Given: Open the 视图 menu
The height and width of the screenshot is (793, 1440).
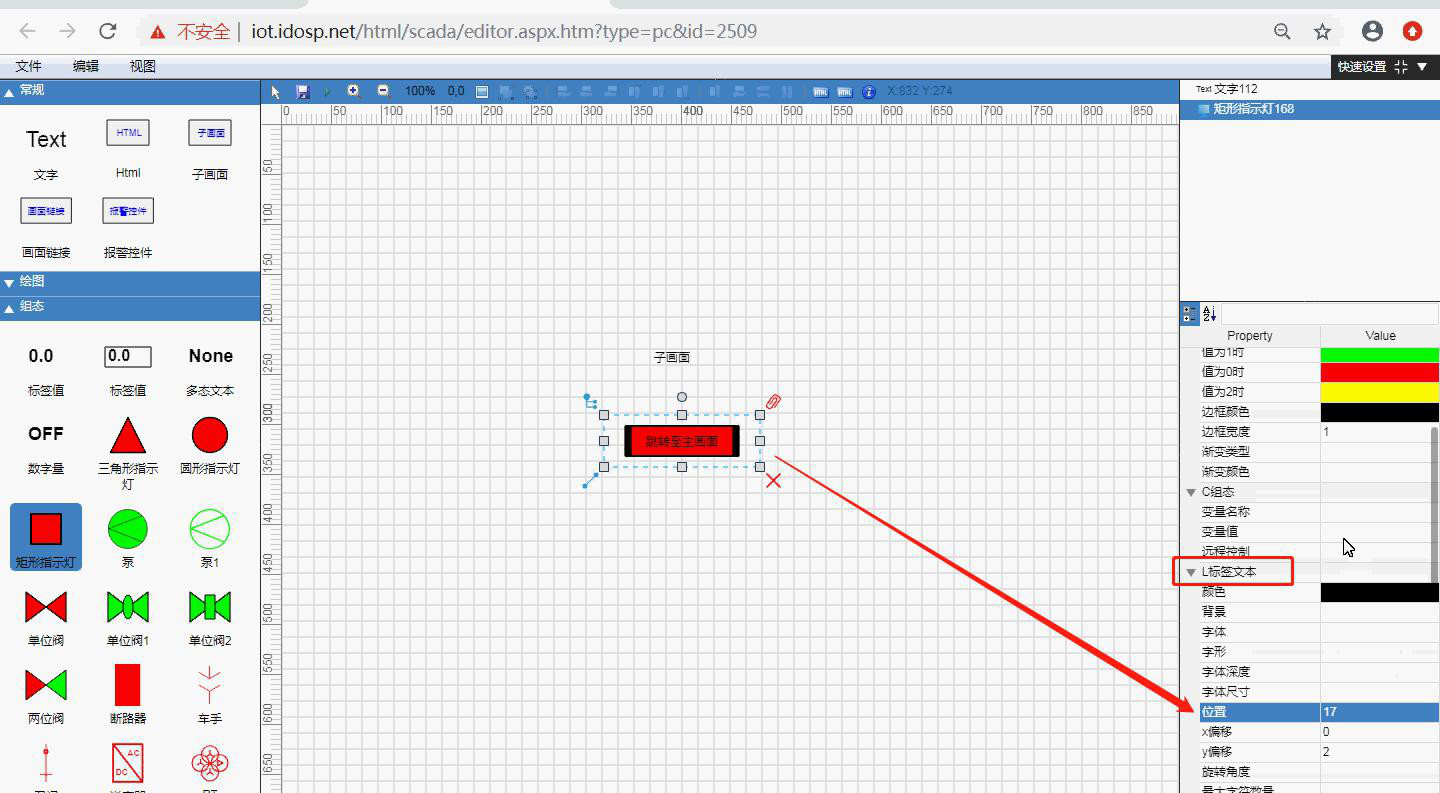Looking at the screenshot, I should pyautogui.click(x=143, y=66).
